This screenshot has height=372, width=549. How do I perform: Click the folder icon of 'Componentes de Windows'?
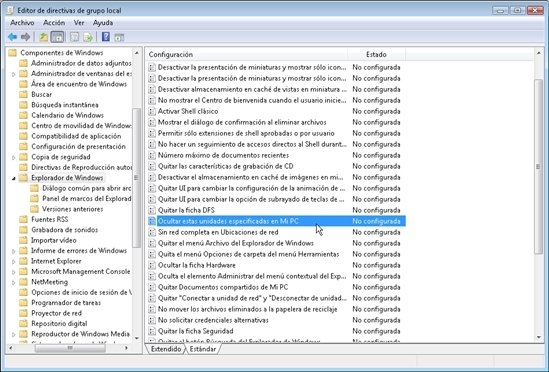pyautogui.click(x=13, y=53)
